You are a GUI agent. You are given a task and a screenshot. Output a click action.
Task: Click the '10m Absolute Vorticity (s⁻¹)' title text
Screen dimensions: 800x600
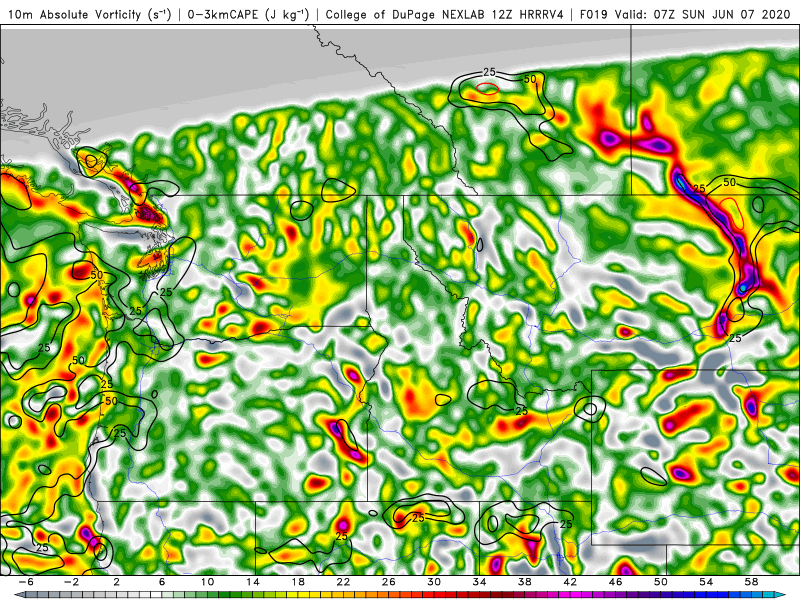pos(89,15)
